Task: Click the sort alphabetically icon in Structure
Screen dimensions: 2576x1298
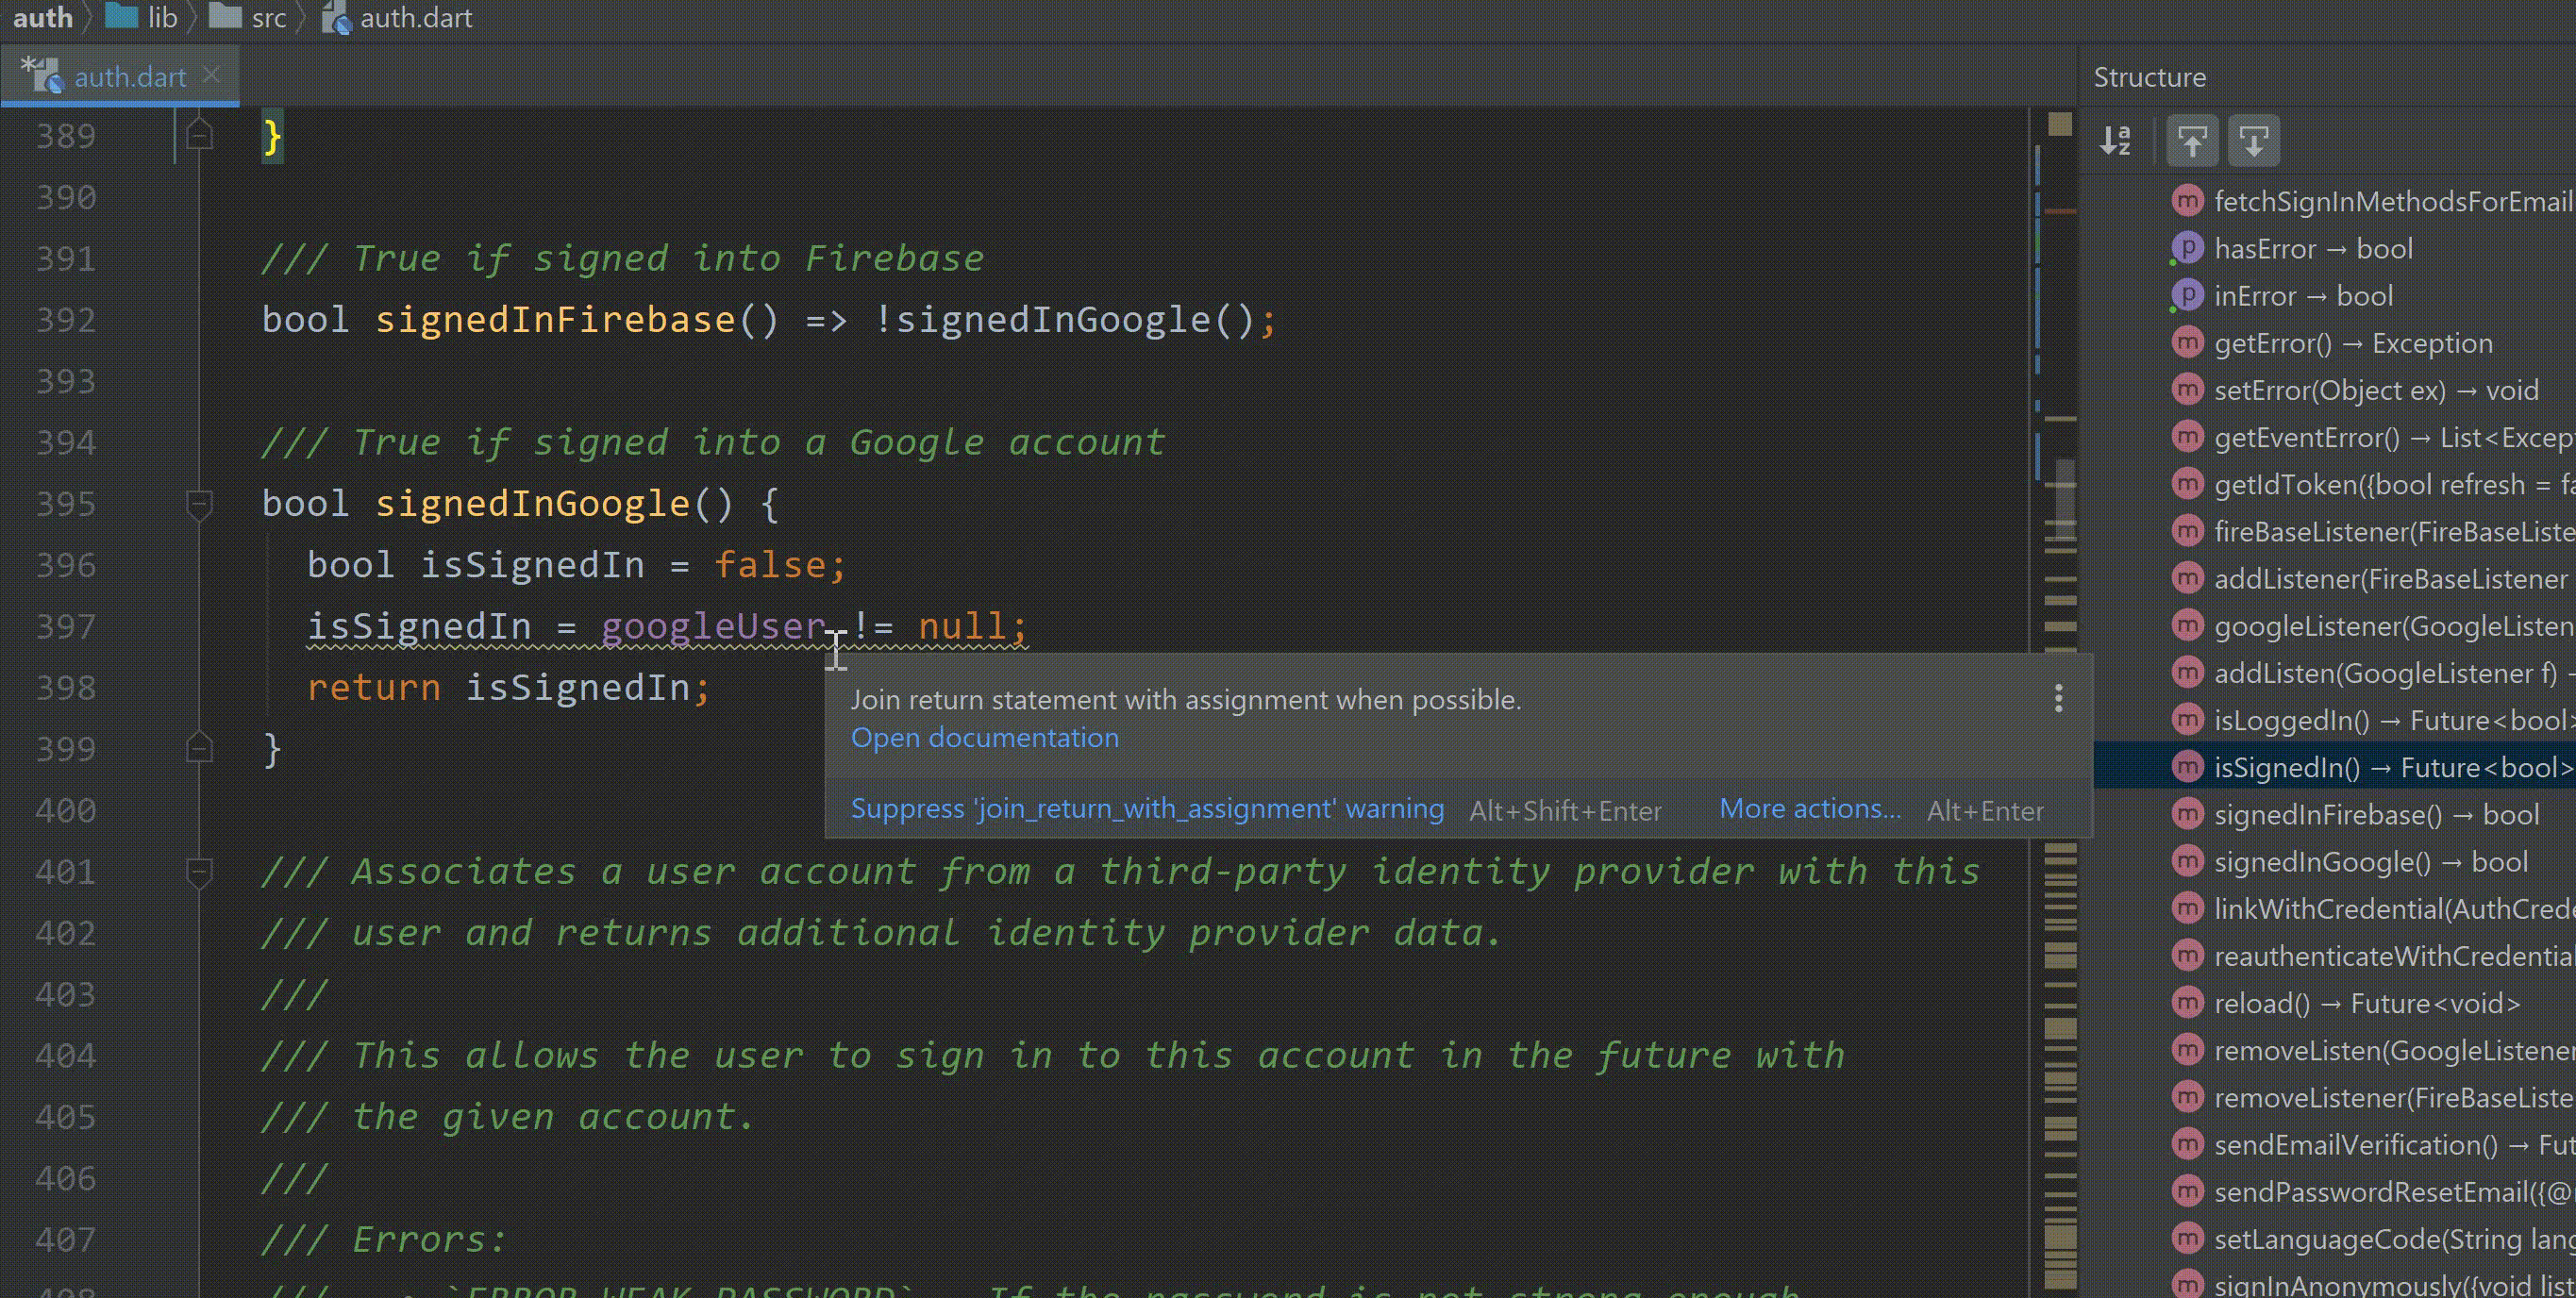Action: pos(2115,140)
